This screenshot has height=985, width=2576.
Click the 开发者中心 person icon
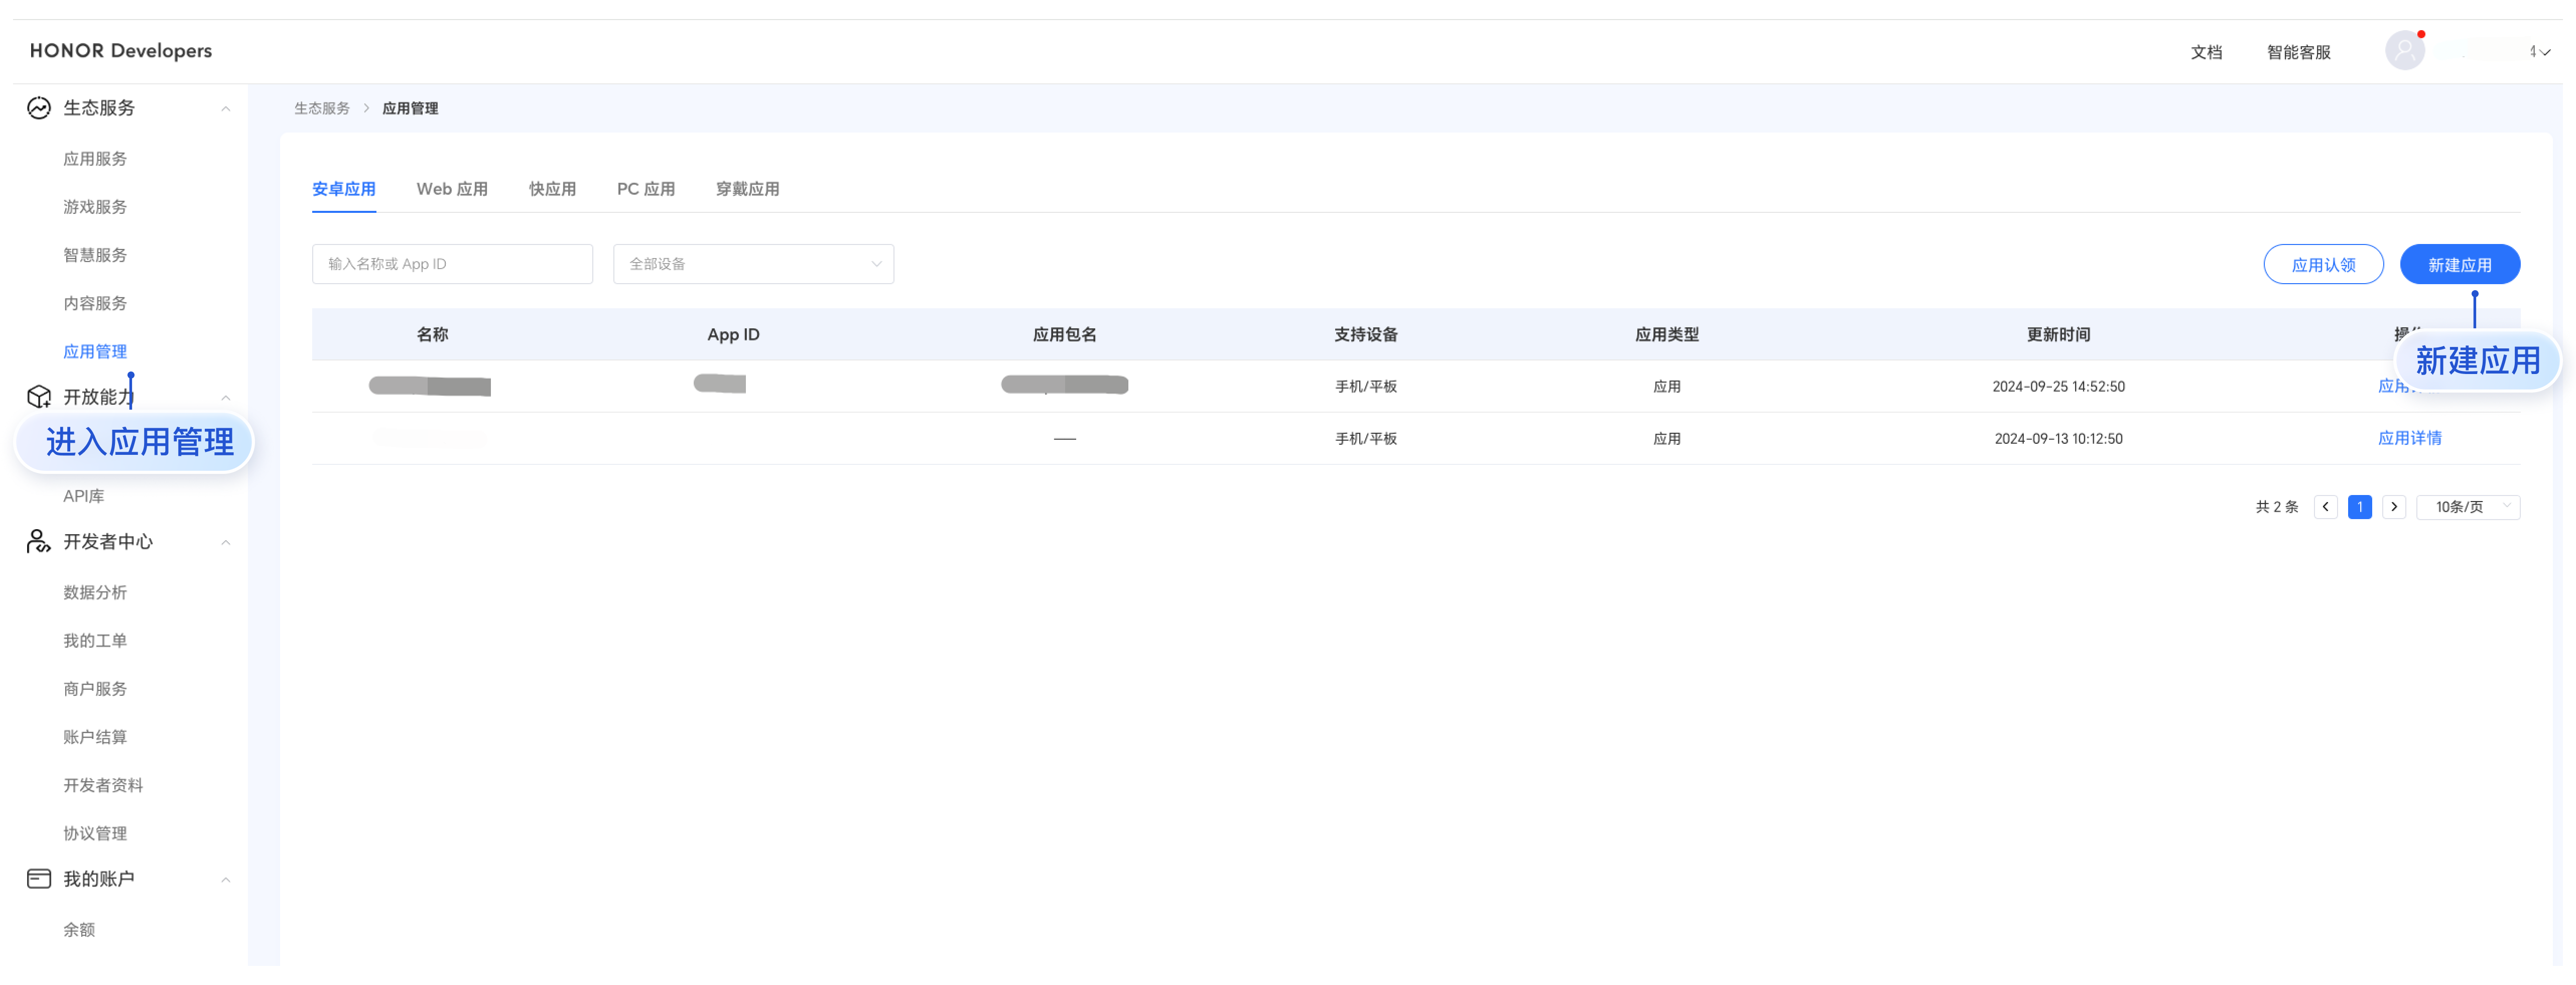click(x=39, y=542)
